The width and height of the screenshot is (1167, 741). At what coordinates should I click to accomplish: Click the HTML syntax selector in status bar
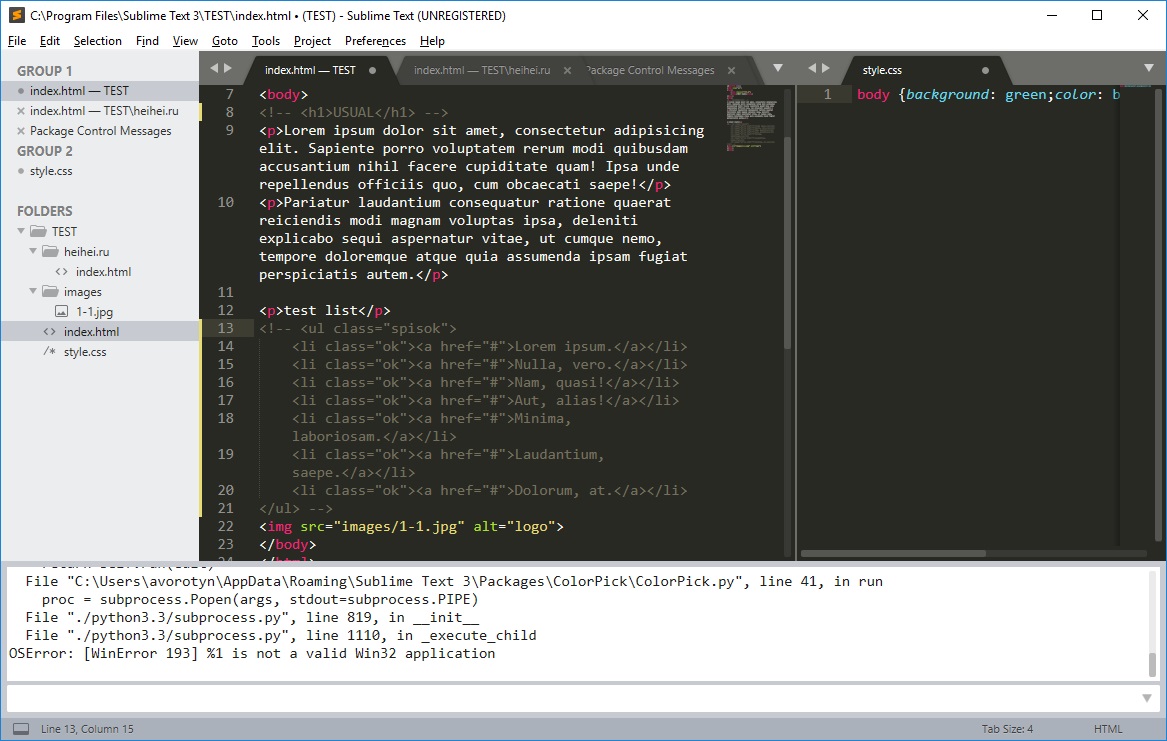[1108, 729]
